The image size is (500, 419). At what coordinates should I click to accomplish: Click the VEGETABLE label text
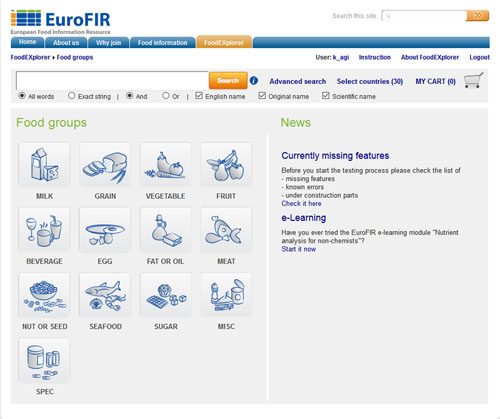point(165,196)
